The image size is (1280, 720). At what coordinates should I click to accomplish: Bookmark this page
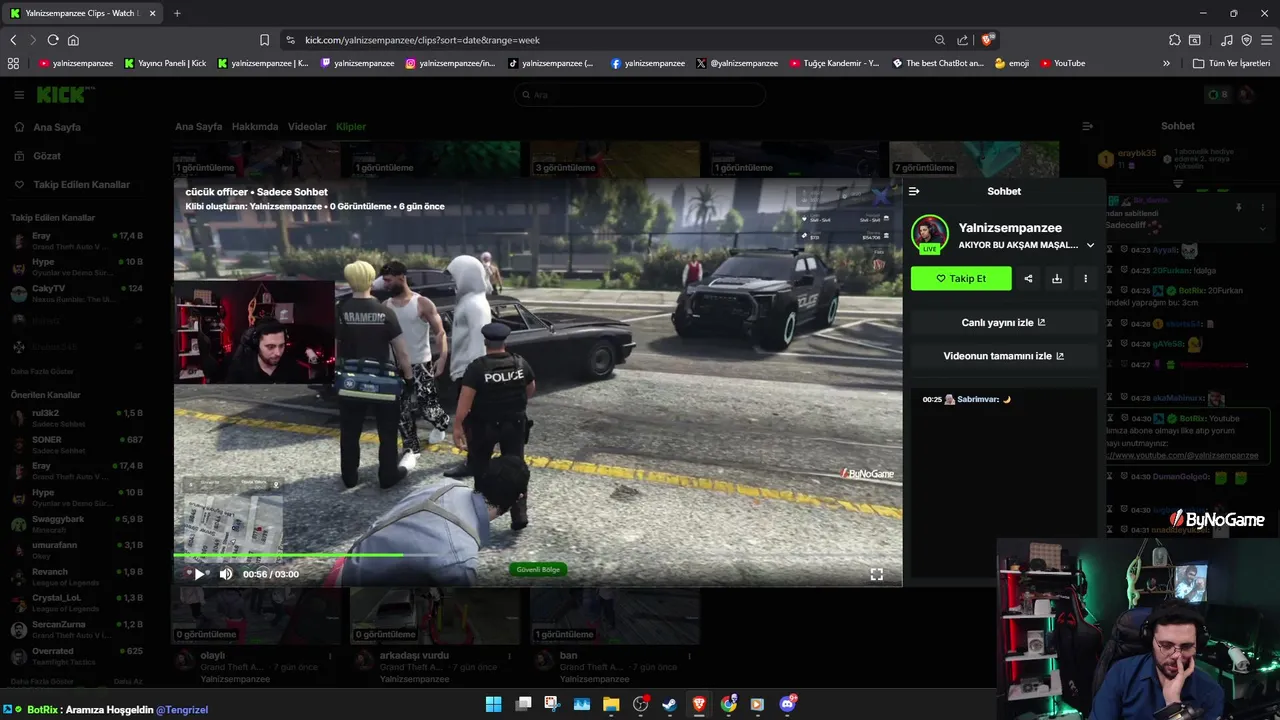[x=264, y=40]
